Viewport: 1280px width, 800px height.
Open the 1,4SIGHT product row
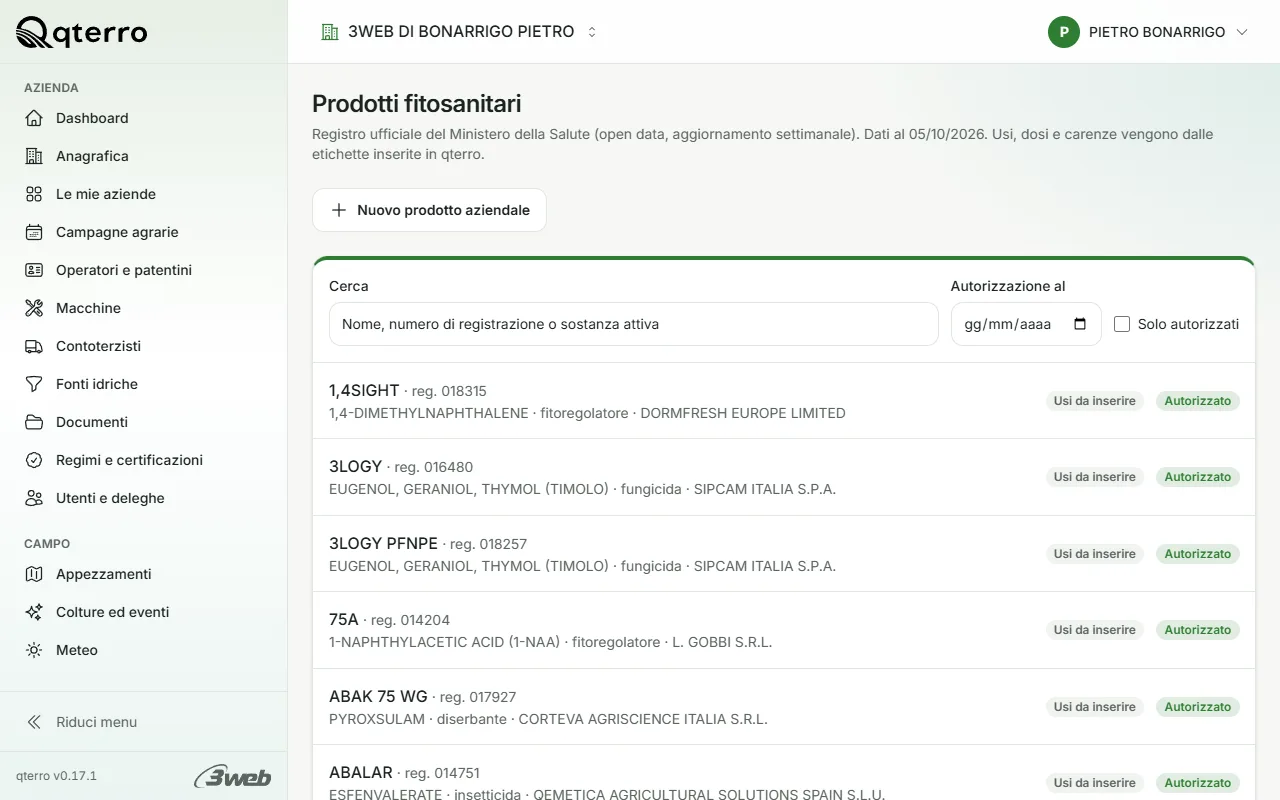(x=784, y=401)
